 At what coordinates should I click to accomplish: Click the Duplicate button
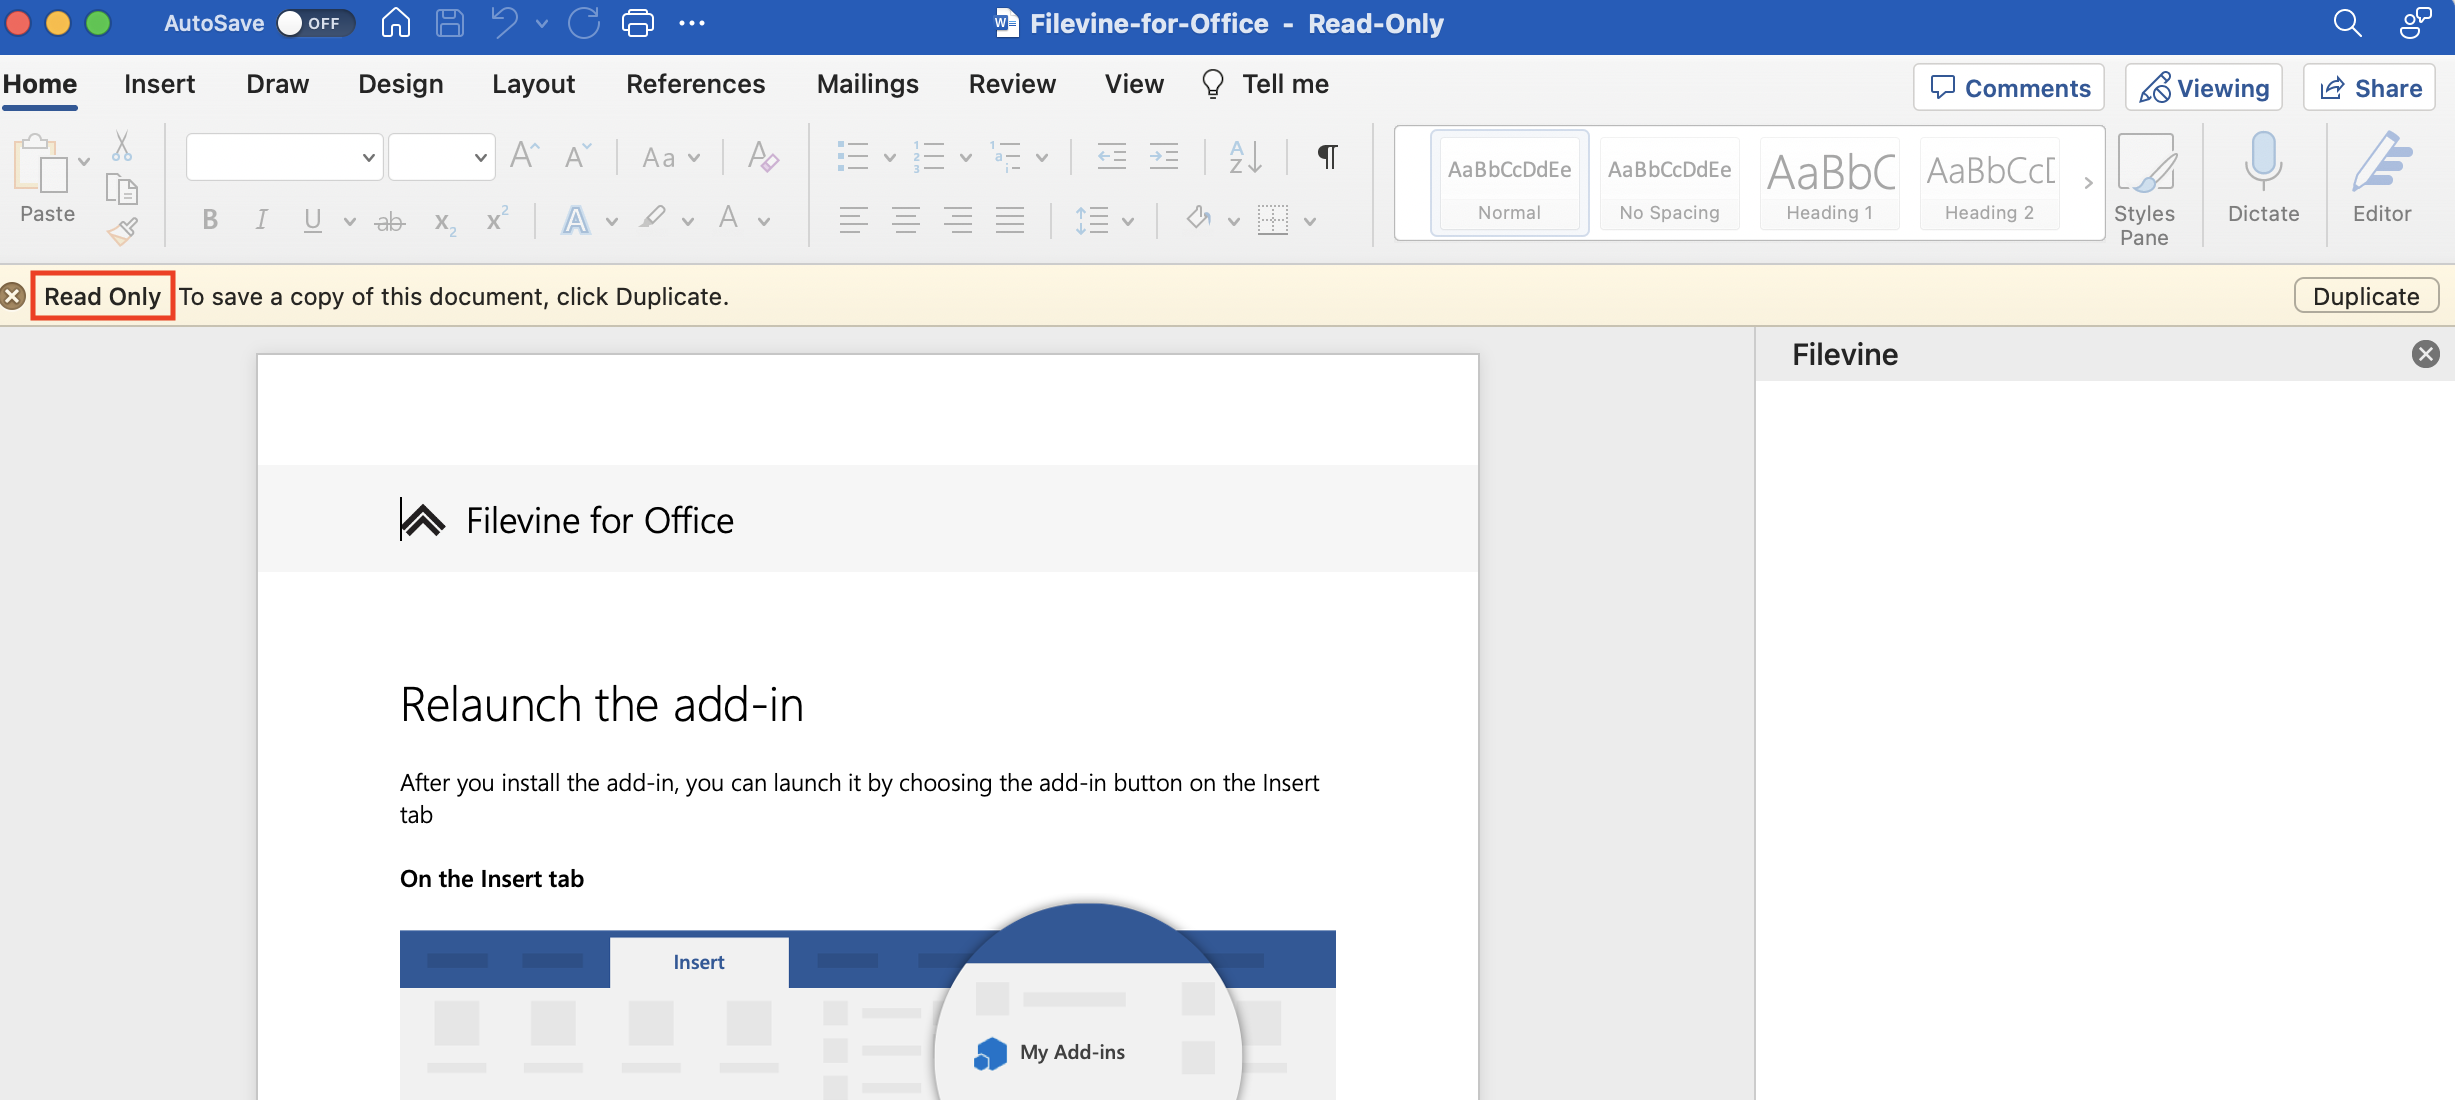(2366, 296)
